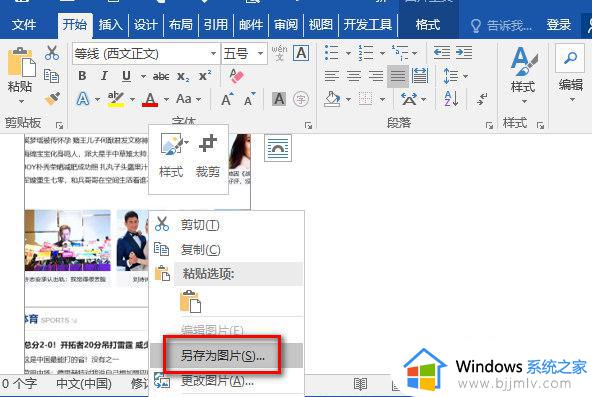Click the Shrink Font icon
This screenshot has height=397, width=592.
click(x=249, y=99)
